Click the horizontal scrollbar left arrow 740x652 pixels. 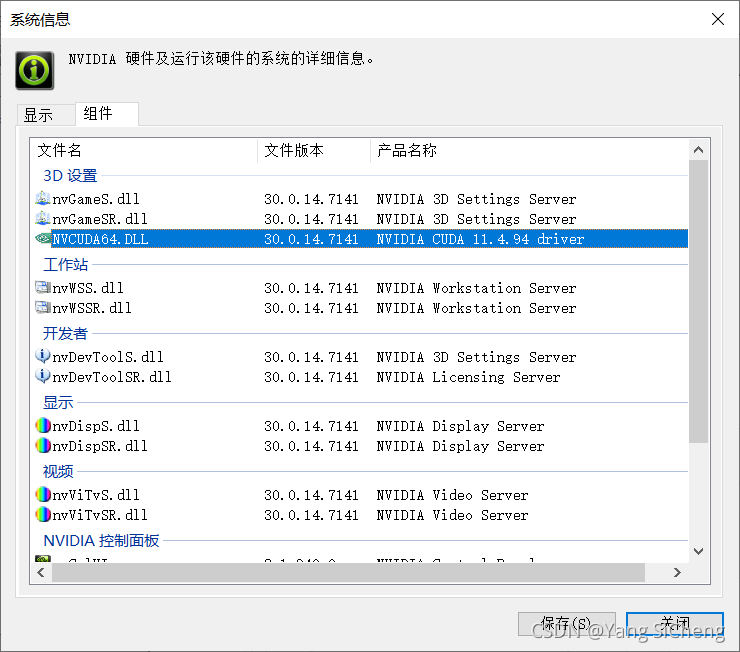pos(41,572)
